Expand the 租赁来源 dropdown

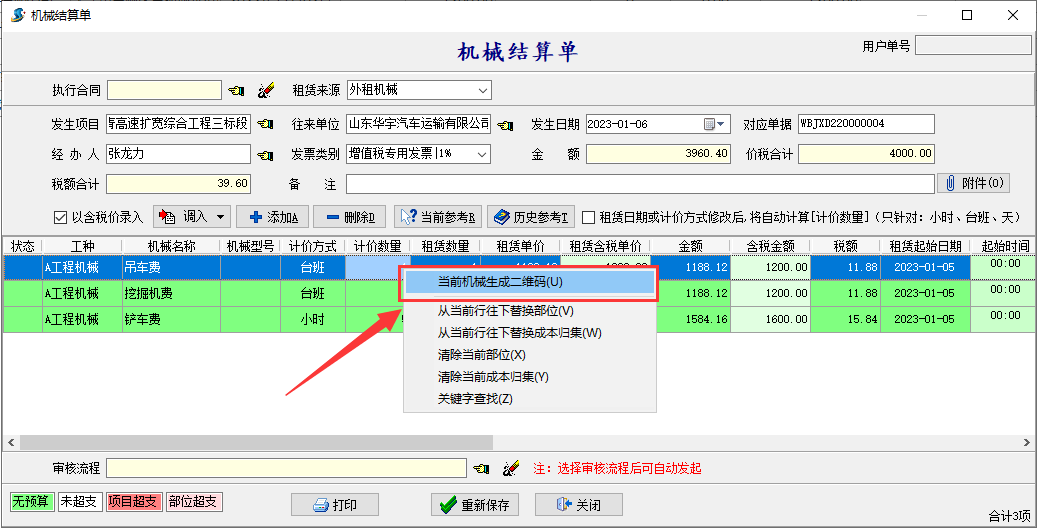coord(483,91)
